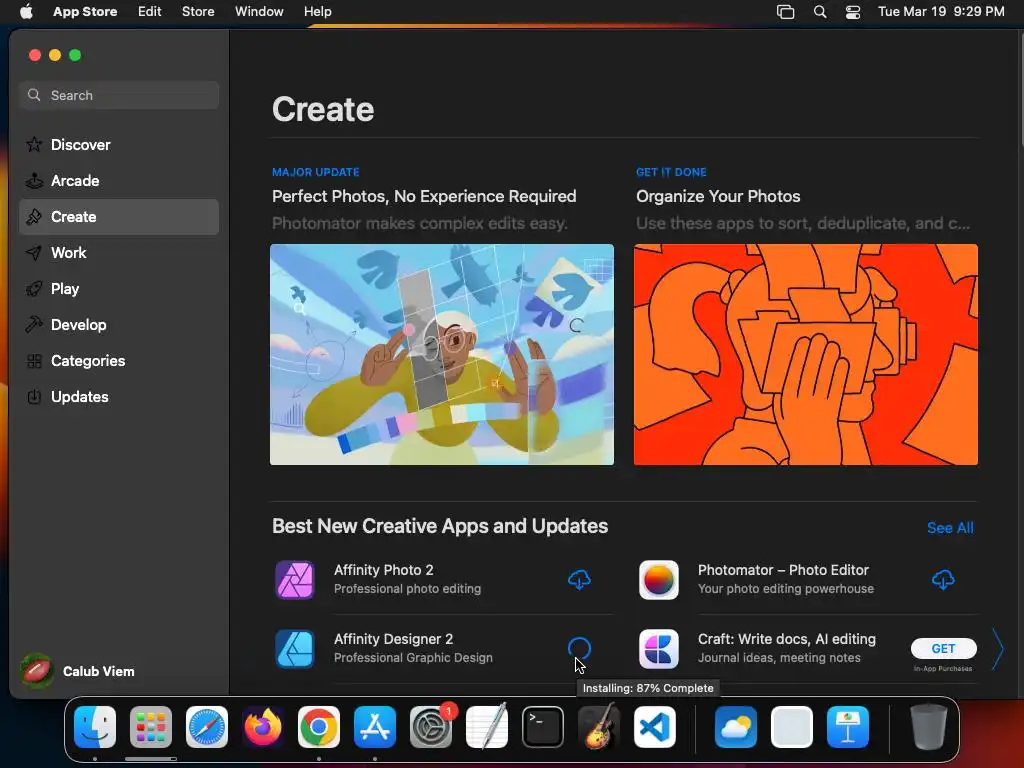Image resolution: width=1024 pixels, height=768 pixels.
Task: Select the Create sidebar item
Action: click(119, 217)
